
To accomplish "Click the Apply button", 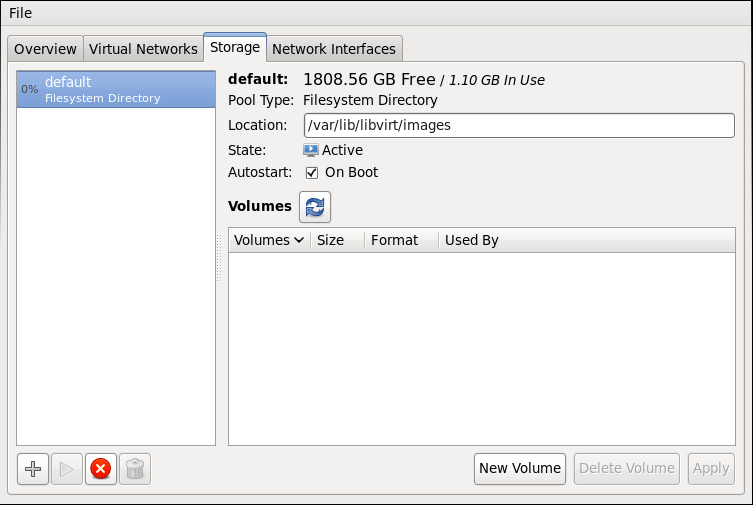I will 711,468.
